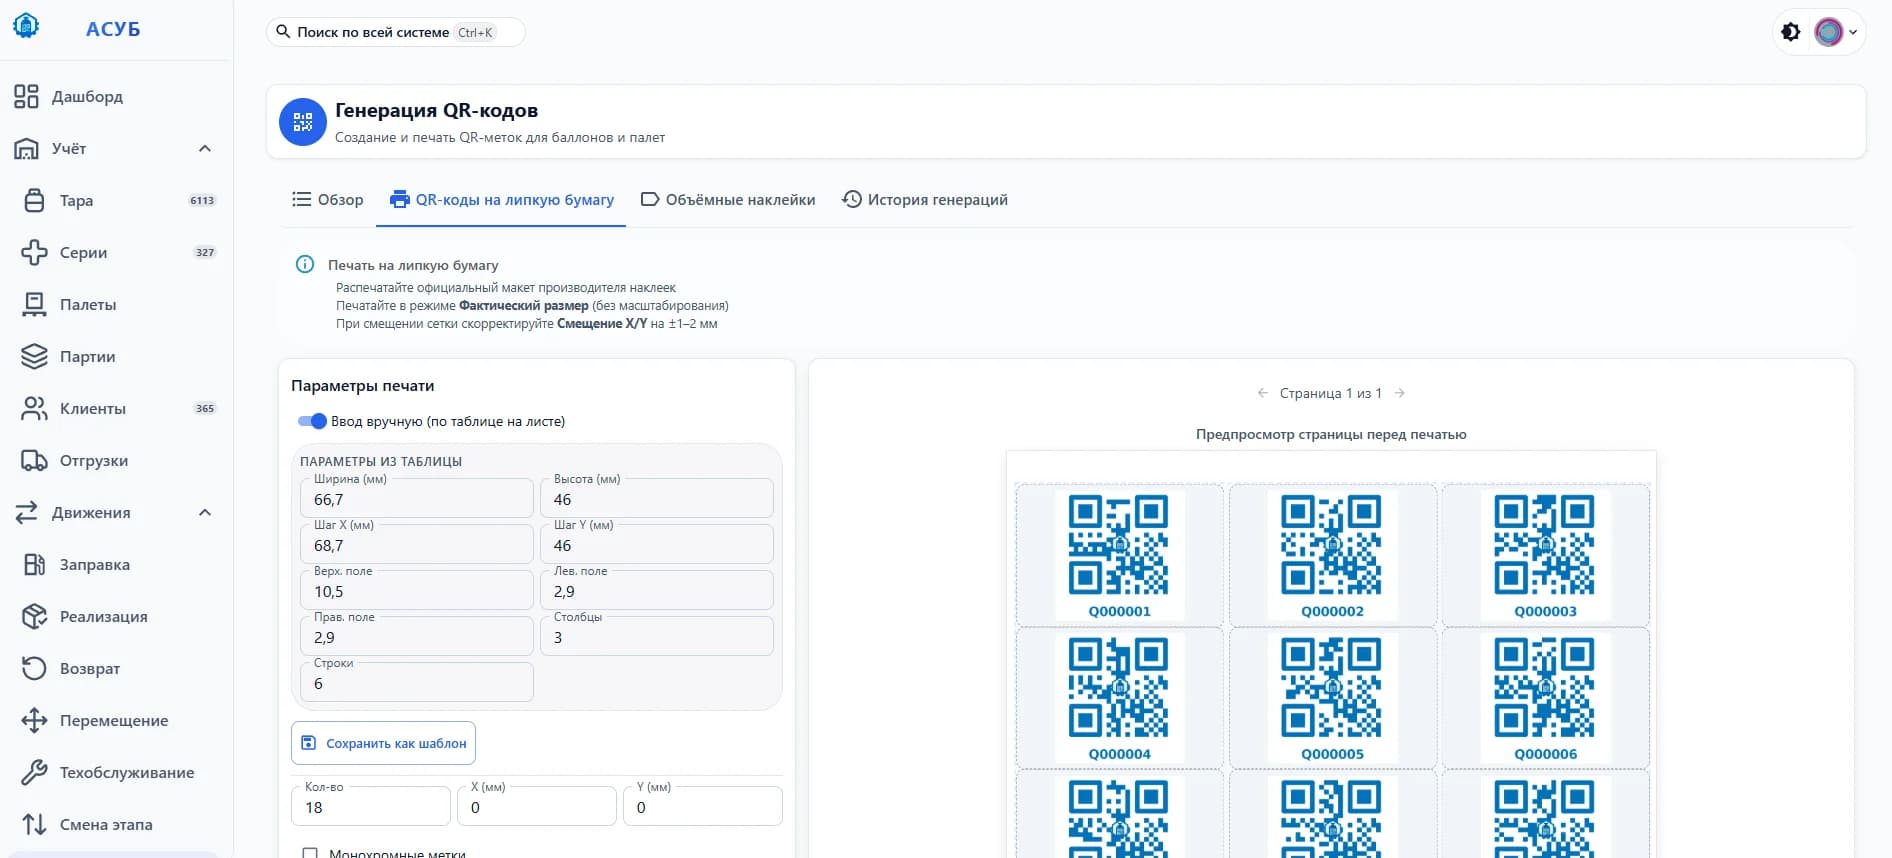Viewport: 1892px width, 858px height.
Task: Click the Заправка fuel icon
Action: pos(34,564)
